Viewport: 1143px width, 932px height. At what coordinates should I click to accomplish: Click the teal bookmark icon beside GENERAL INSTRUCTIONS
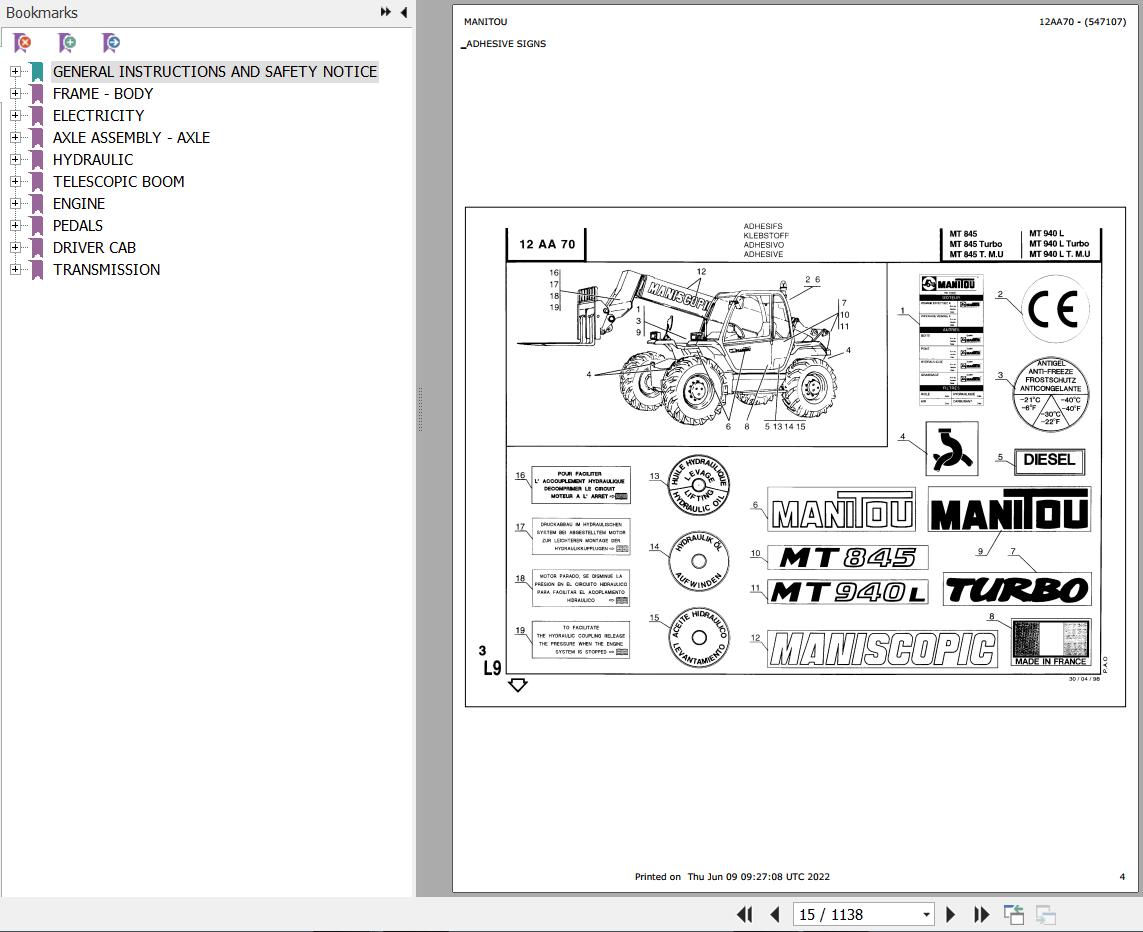(36, 71)
